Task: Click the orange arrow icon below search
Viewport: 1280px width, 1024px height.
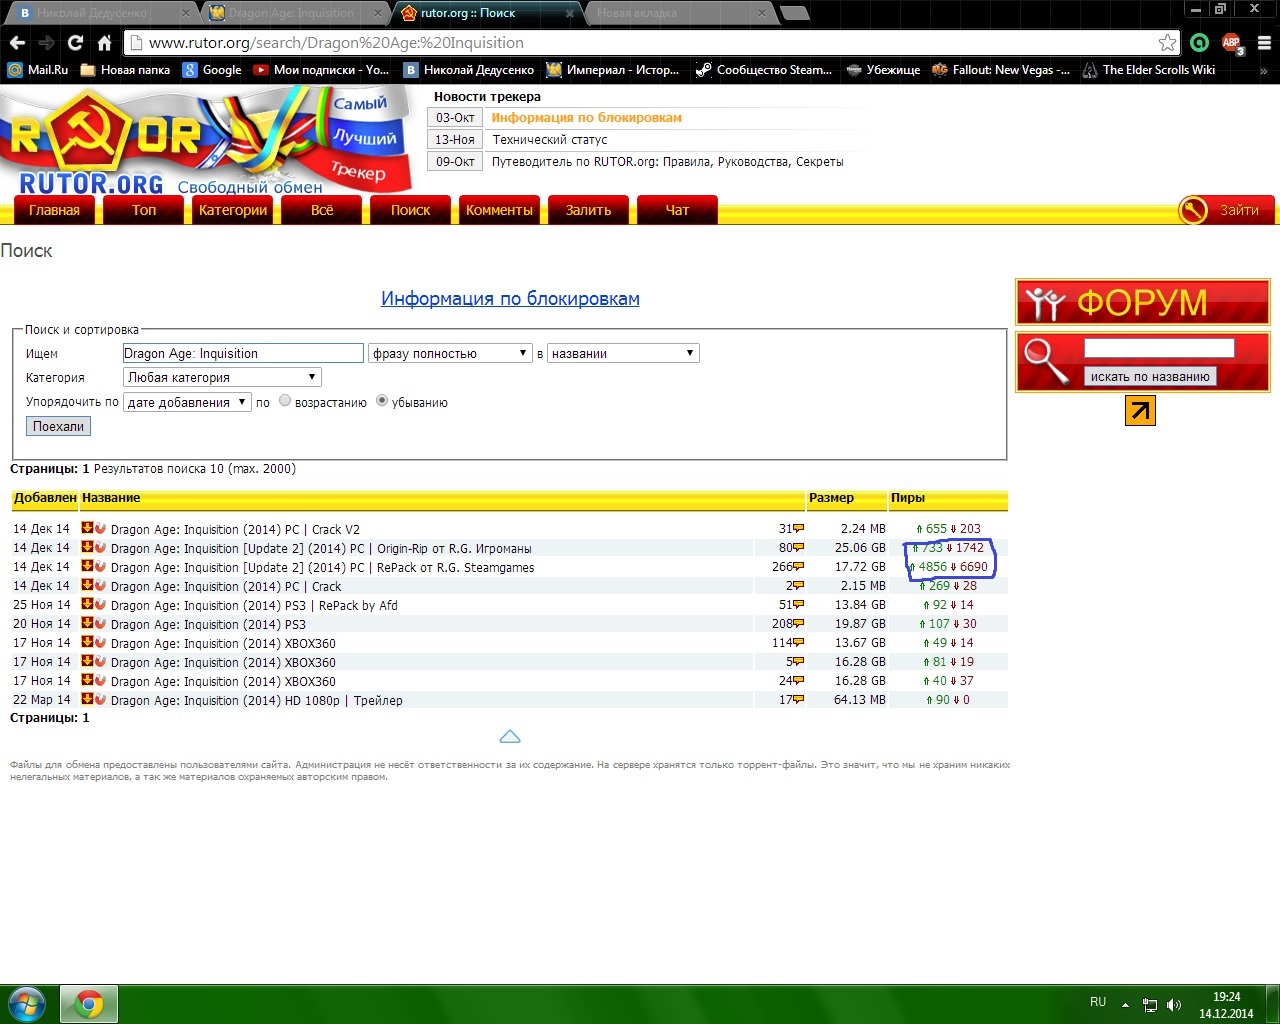Action: coord(1140,411)
